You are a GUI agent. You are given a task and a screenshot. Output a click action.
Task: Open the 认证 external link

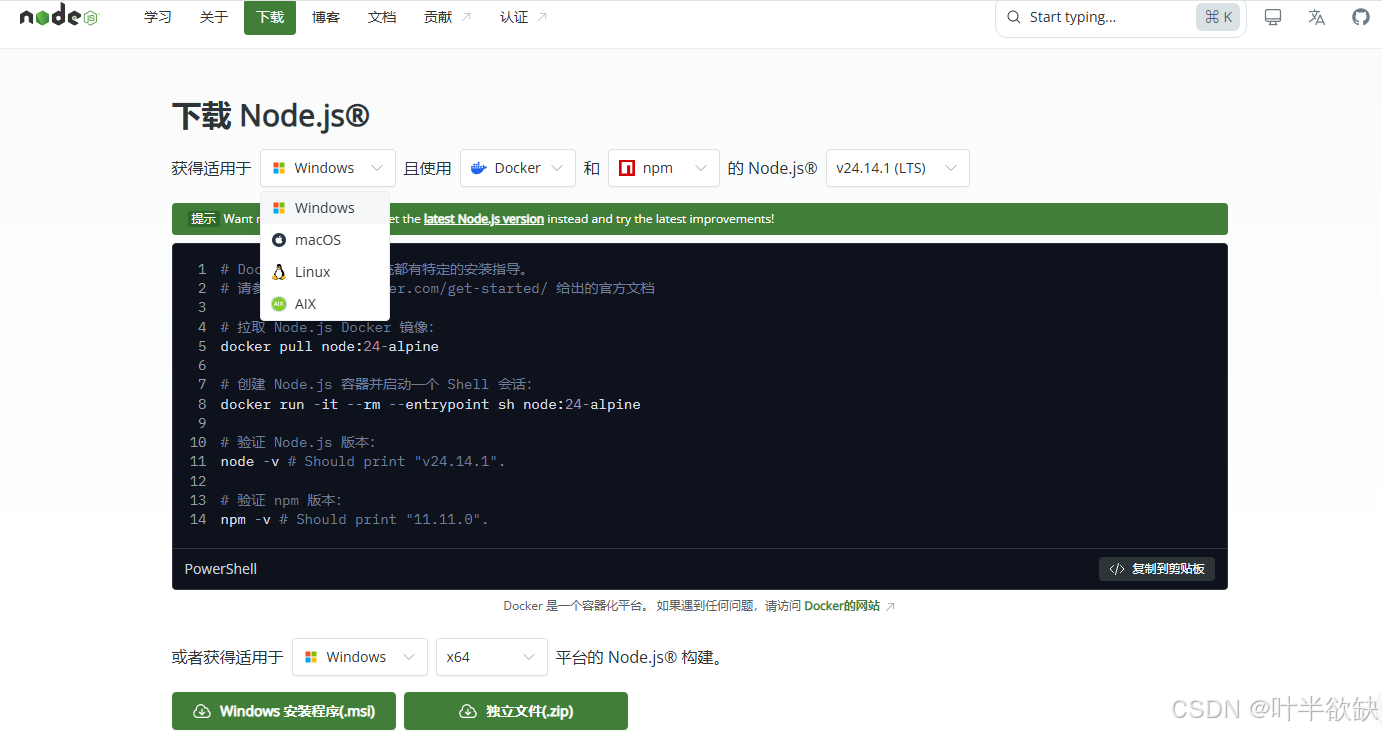[523, 17]
